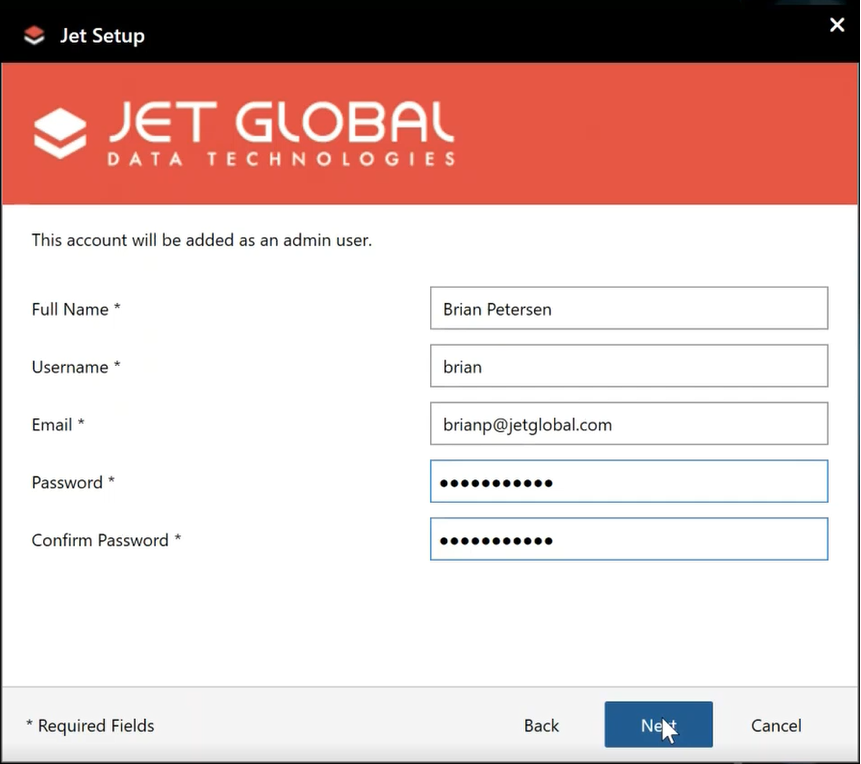The image size is (861, 764).
Task: Click the 'Password *' label
Action: coord(73,482)
